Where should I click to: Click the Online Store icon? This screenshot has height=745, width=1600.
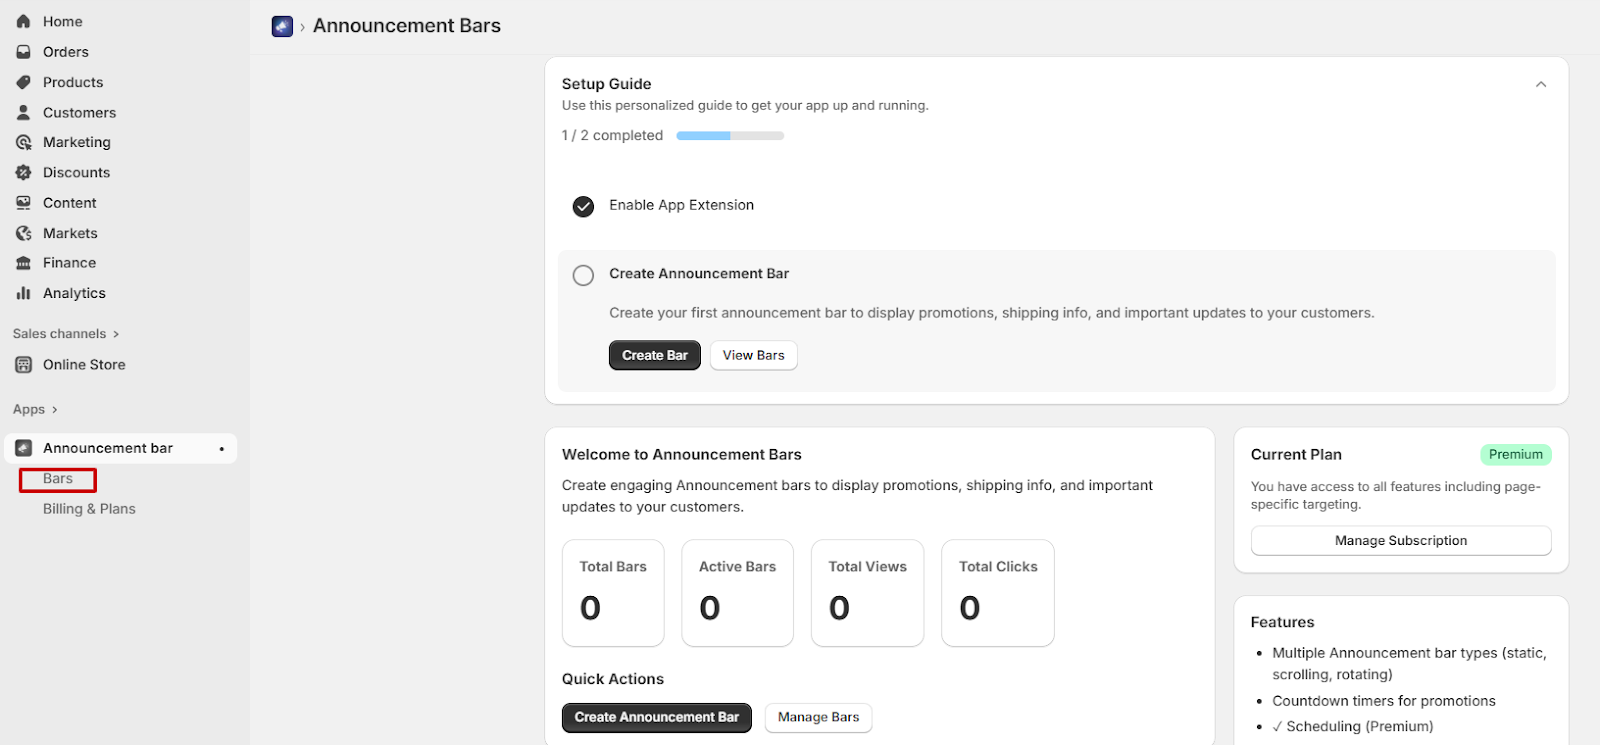(23, 365)
